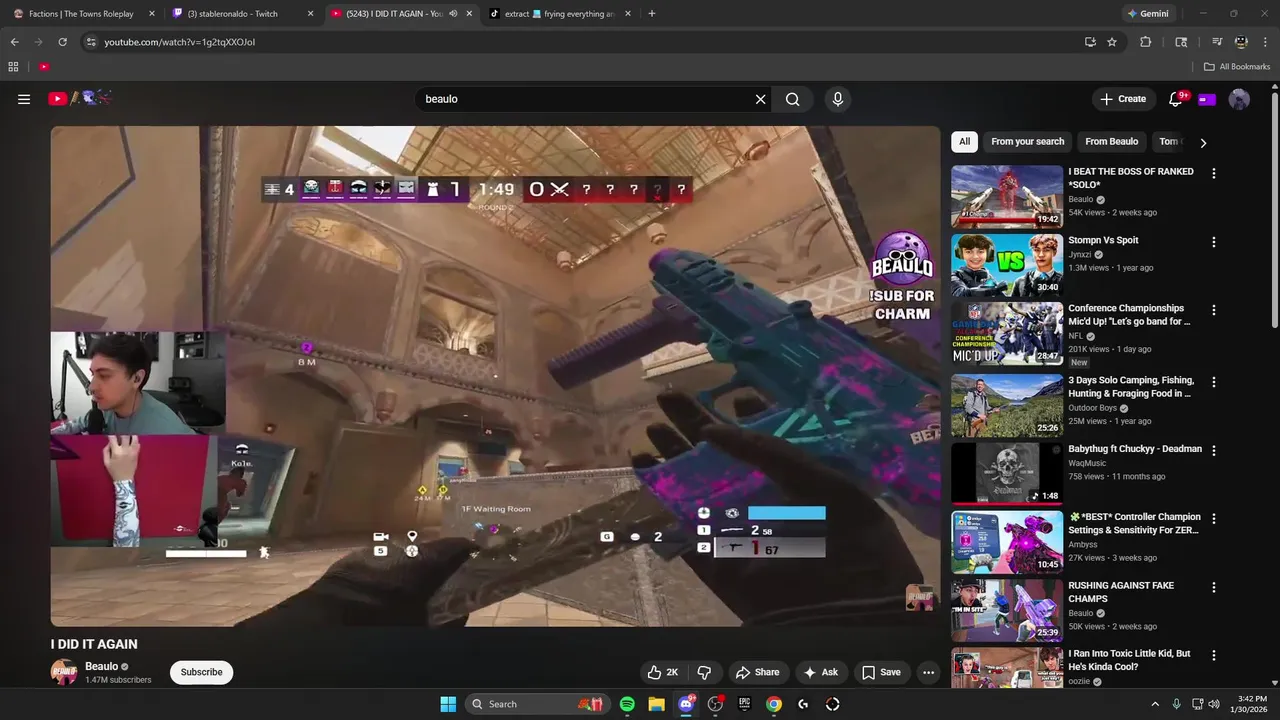
Task: Bookmark this page with the star
Action: (1112, 42)
